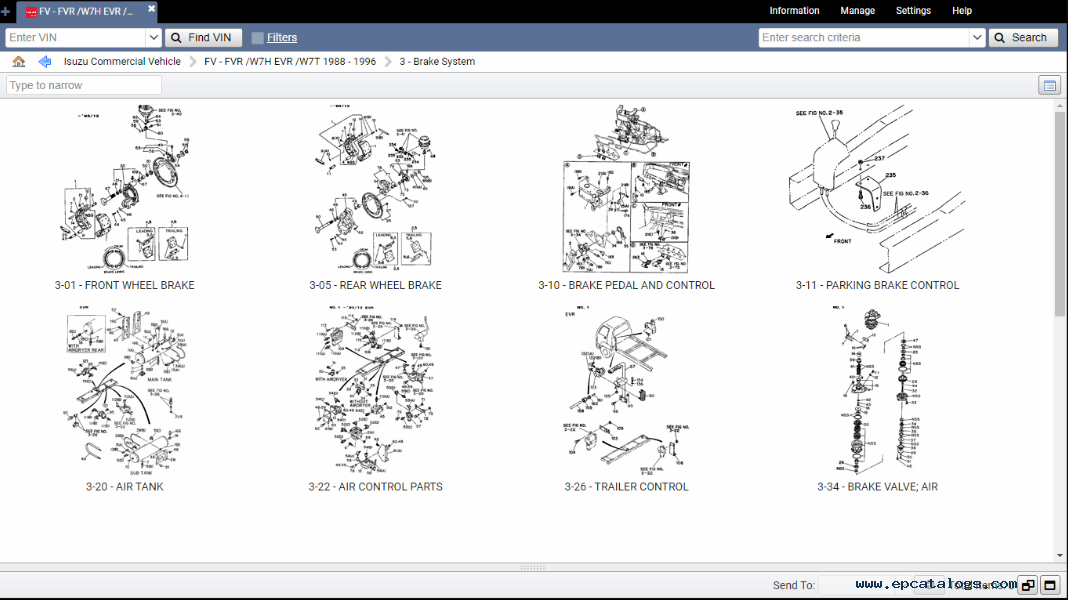The width and height of the screenshot is (1068, 600).
Task: Click '3-20 - AIR TANK' label
Action: point(125,487)
